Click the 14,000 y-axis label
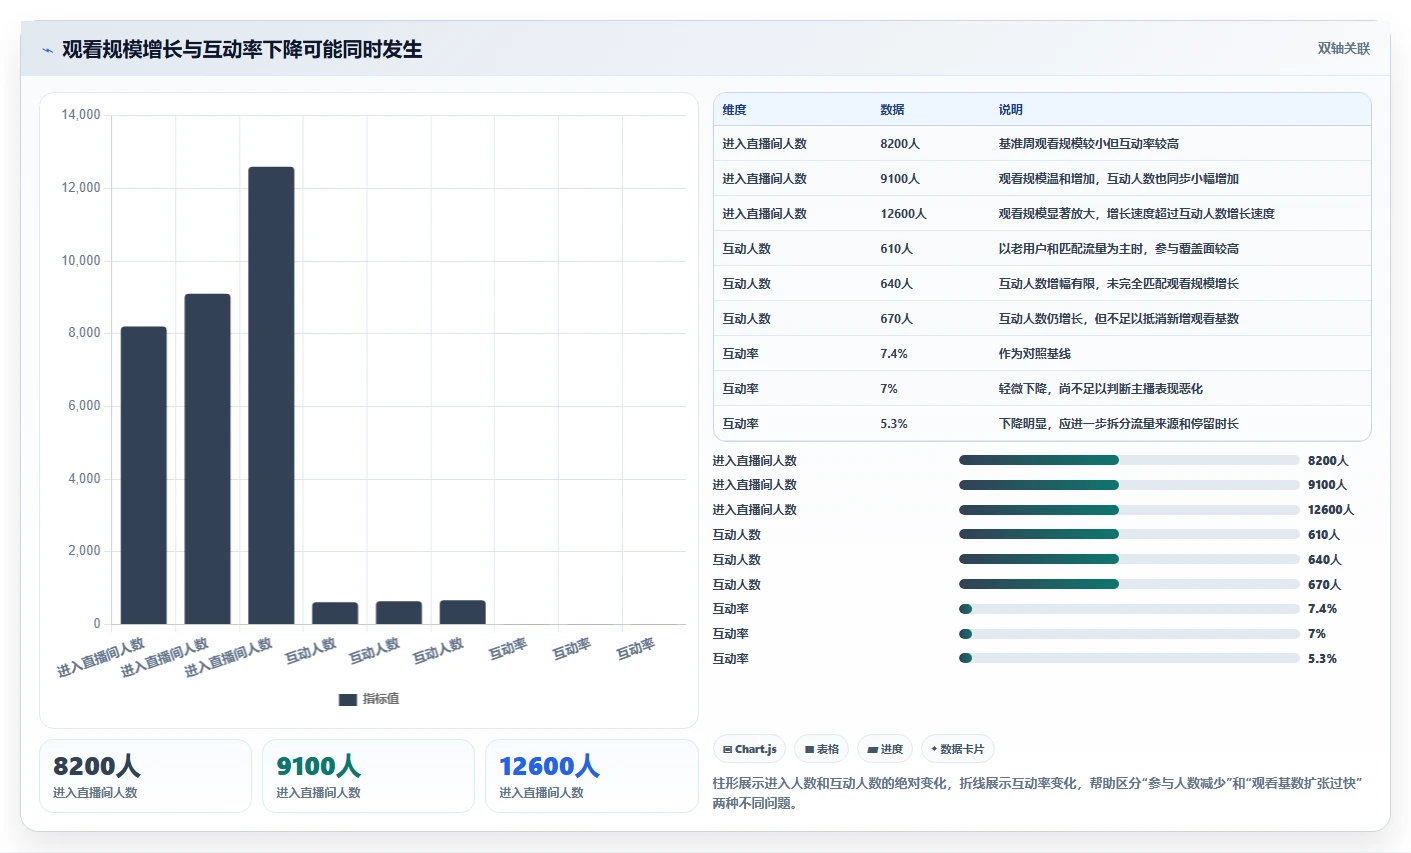The width and height of the screenshot is (1411, 853). 81,115
